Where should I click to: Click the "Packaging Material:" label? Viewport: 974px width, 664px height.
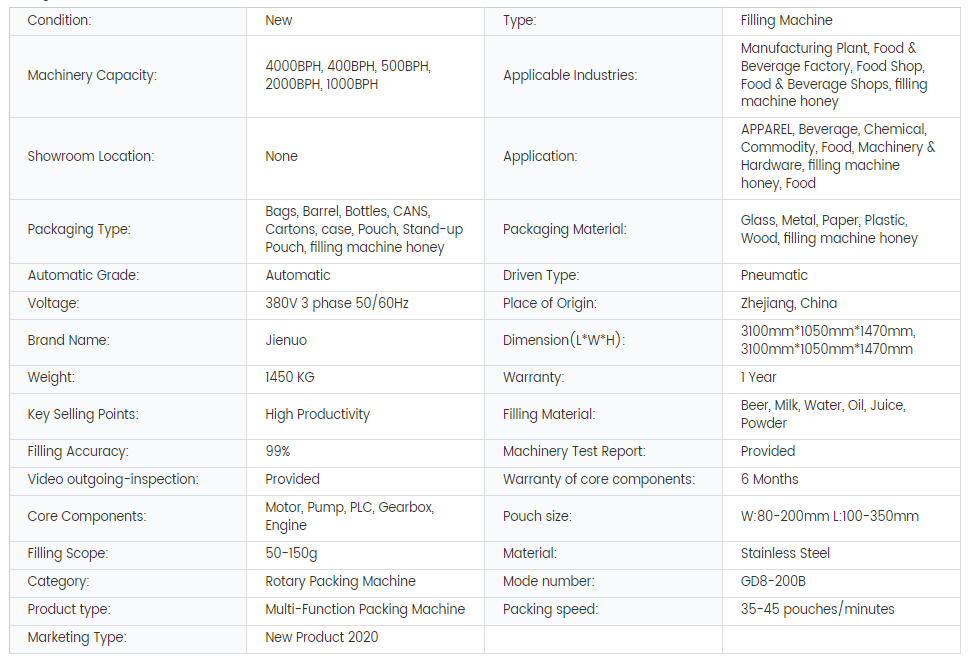pyautogui.click(x=564, y=229)
